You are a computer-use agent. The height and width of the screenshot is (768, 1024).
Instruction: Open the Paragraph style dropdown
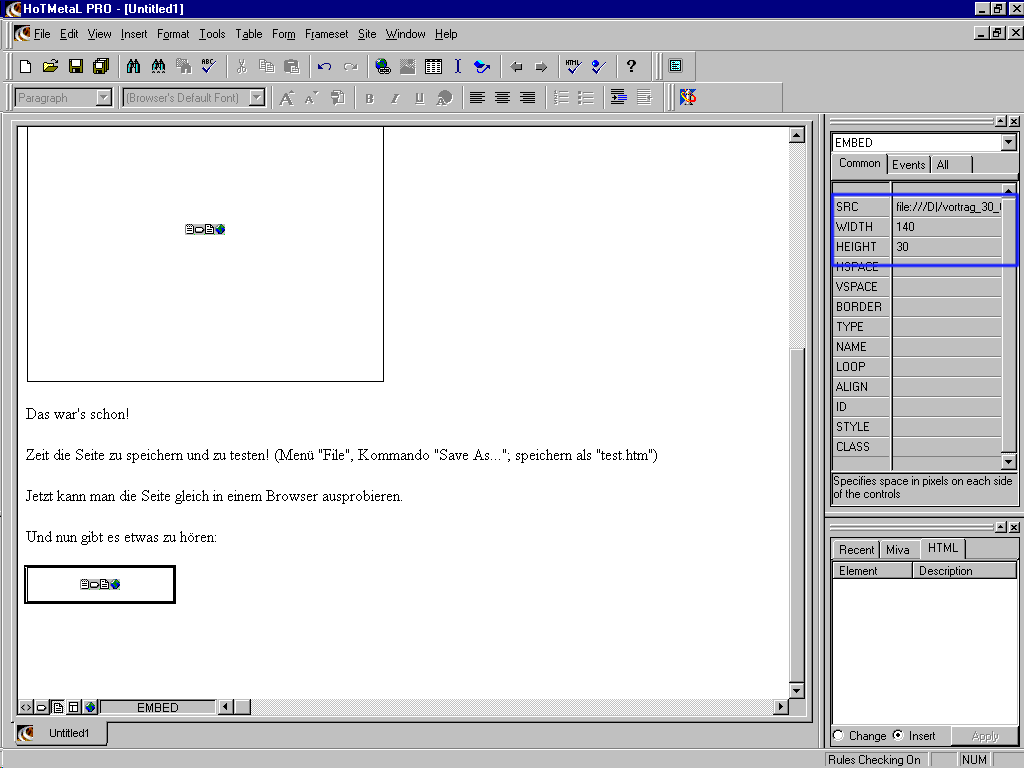[x=103, y=98]
